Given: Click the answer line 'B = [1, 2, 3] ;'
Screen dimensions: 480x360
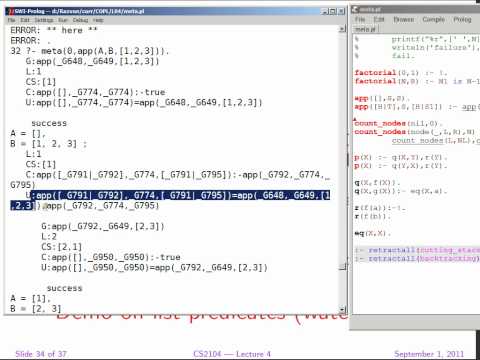Looking at the screenshot, I should (49, 144).
